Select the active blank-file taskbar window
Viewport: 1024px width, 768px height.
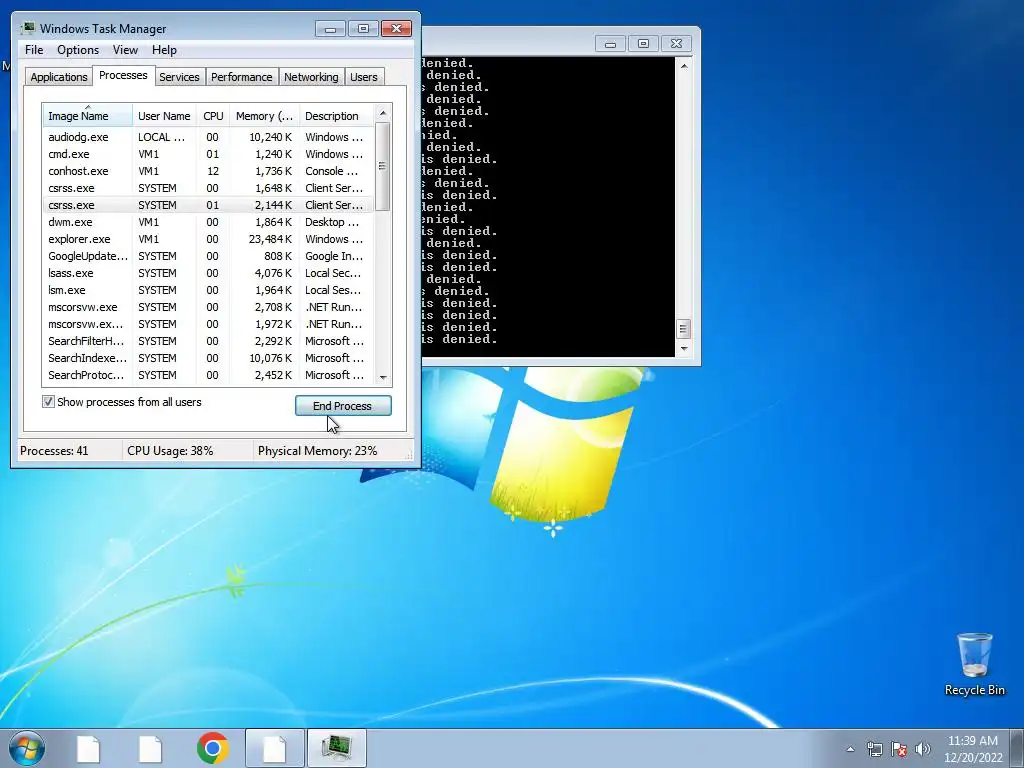[x=274, y=748]
